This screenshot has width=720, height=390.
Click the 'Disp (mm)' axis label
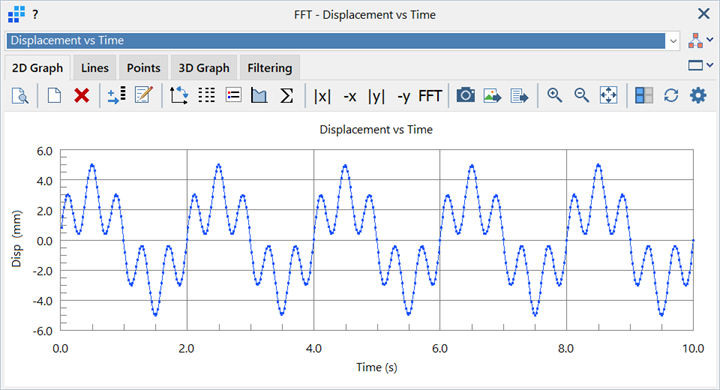(x=17, y=239)
